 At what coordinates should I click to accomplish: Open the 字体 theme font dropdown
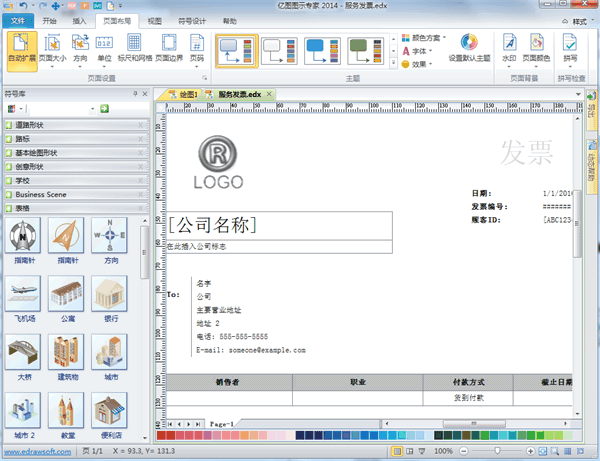417,51
